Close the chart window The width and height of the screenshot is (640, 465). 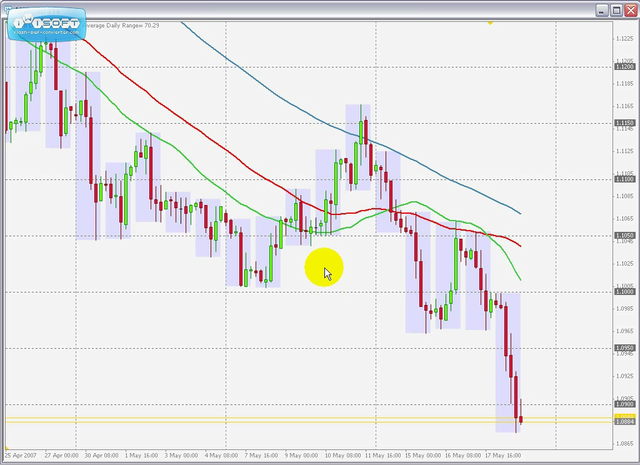[x=631, y=11]
